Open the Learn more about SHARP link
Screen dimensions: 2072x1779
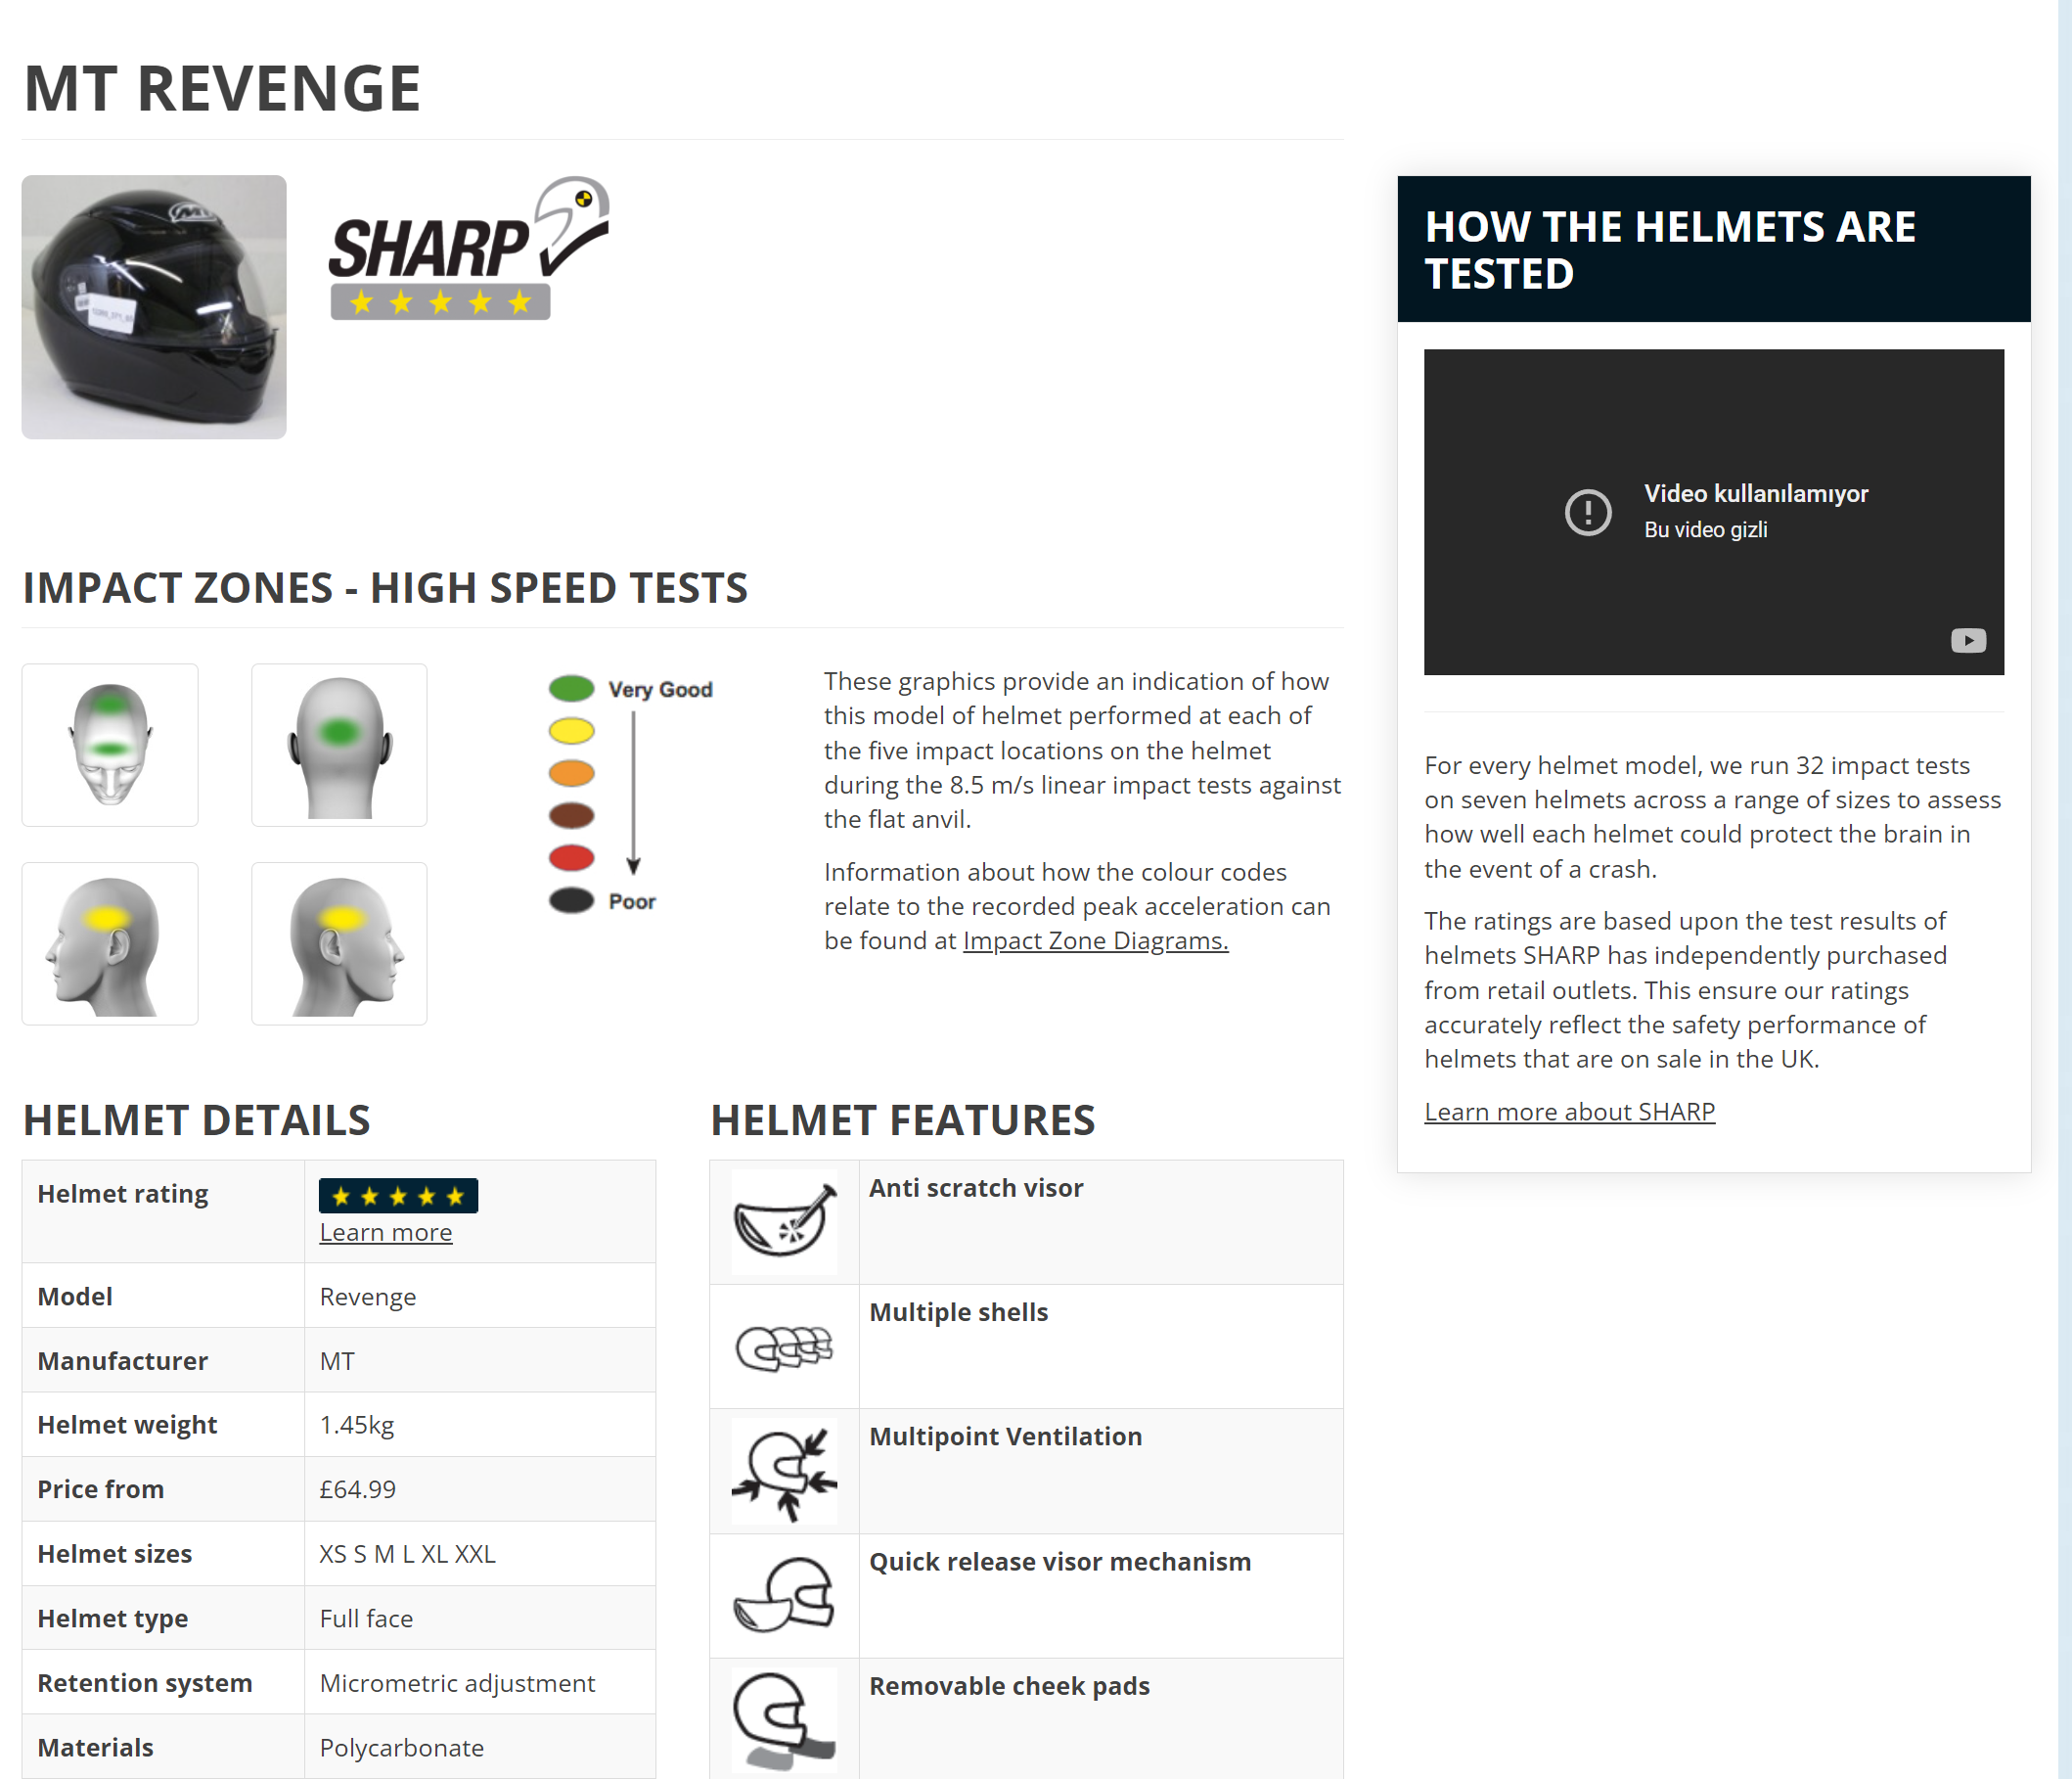pyautogui.click(x=1568, y=1112)
